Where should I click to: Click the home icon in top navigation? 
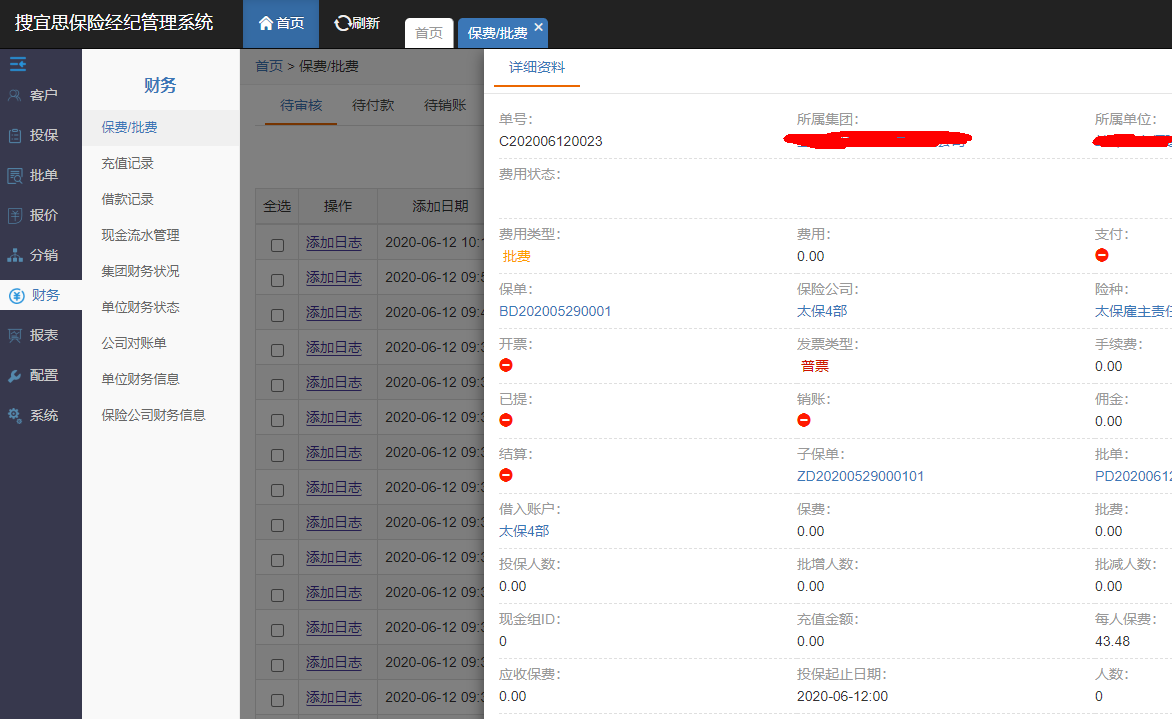tap(265, 23)
